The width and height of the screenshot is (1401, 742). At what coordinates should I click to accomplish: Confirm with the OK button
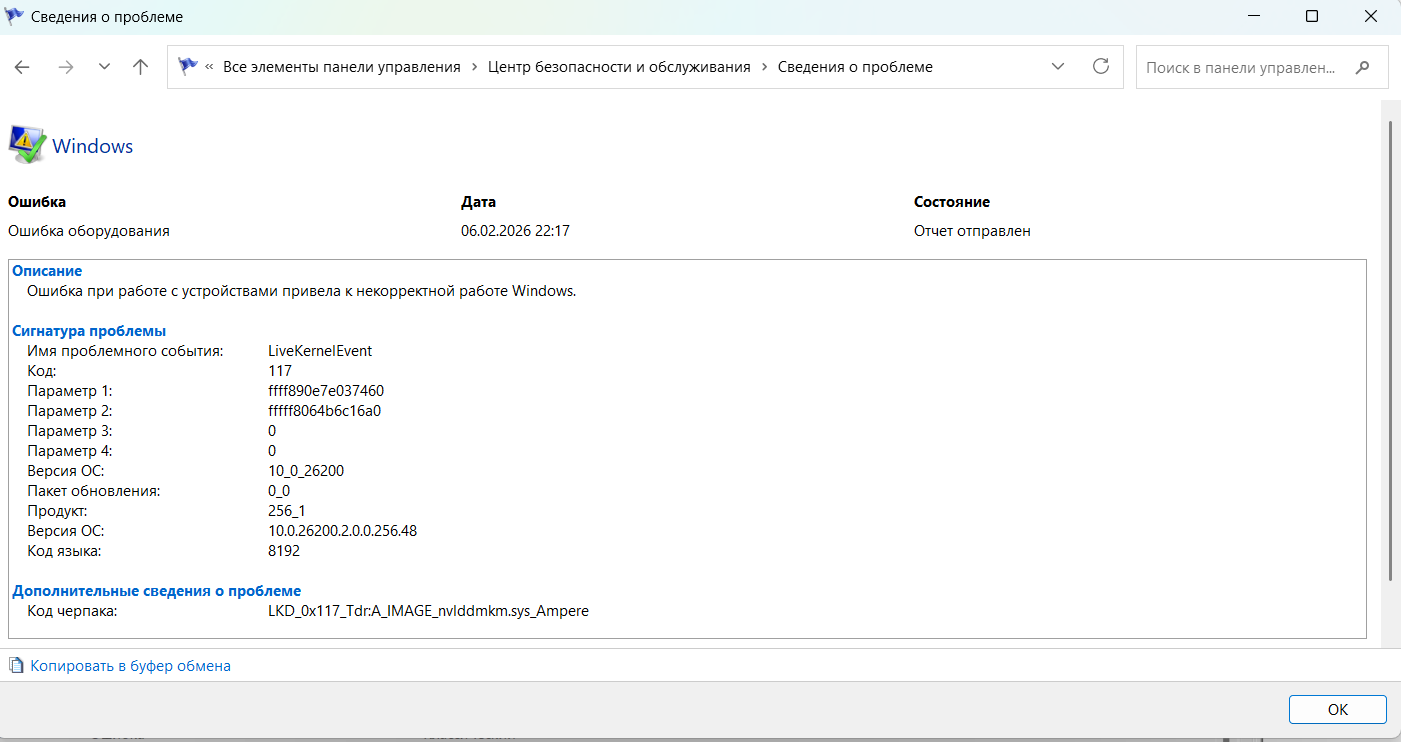point(1338,709)
